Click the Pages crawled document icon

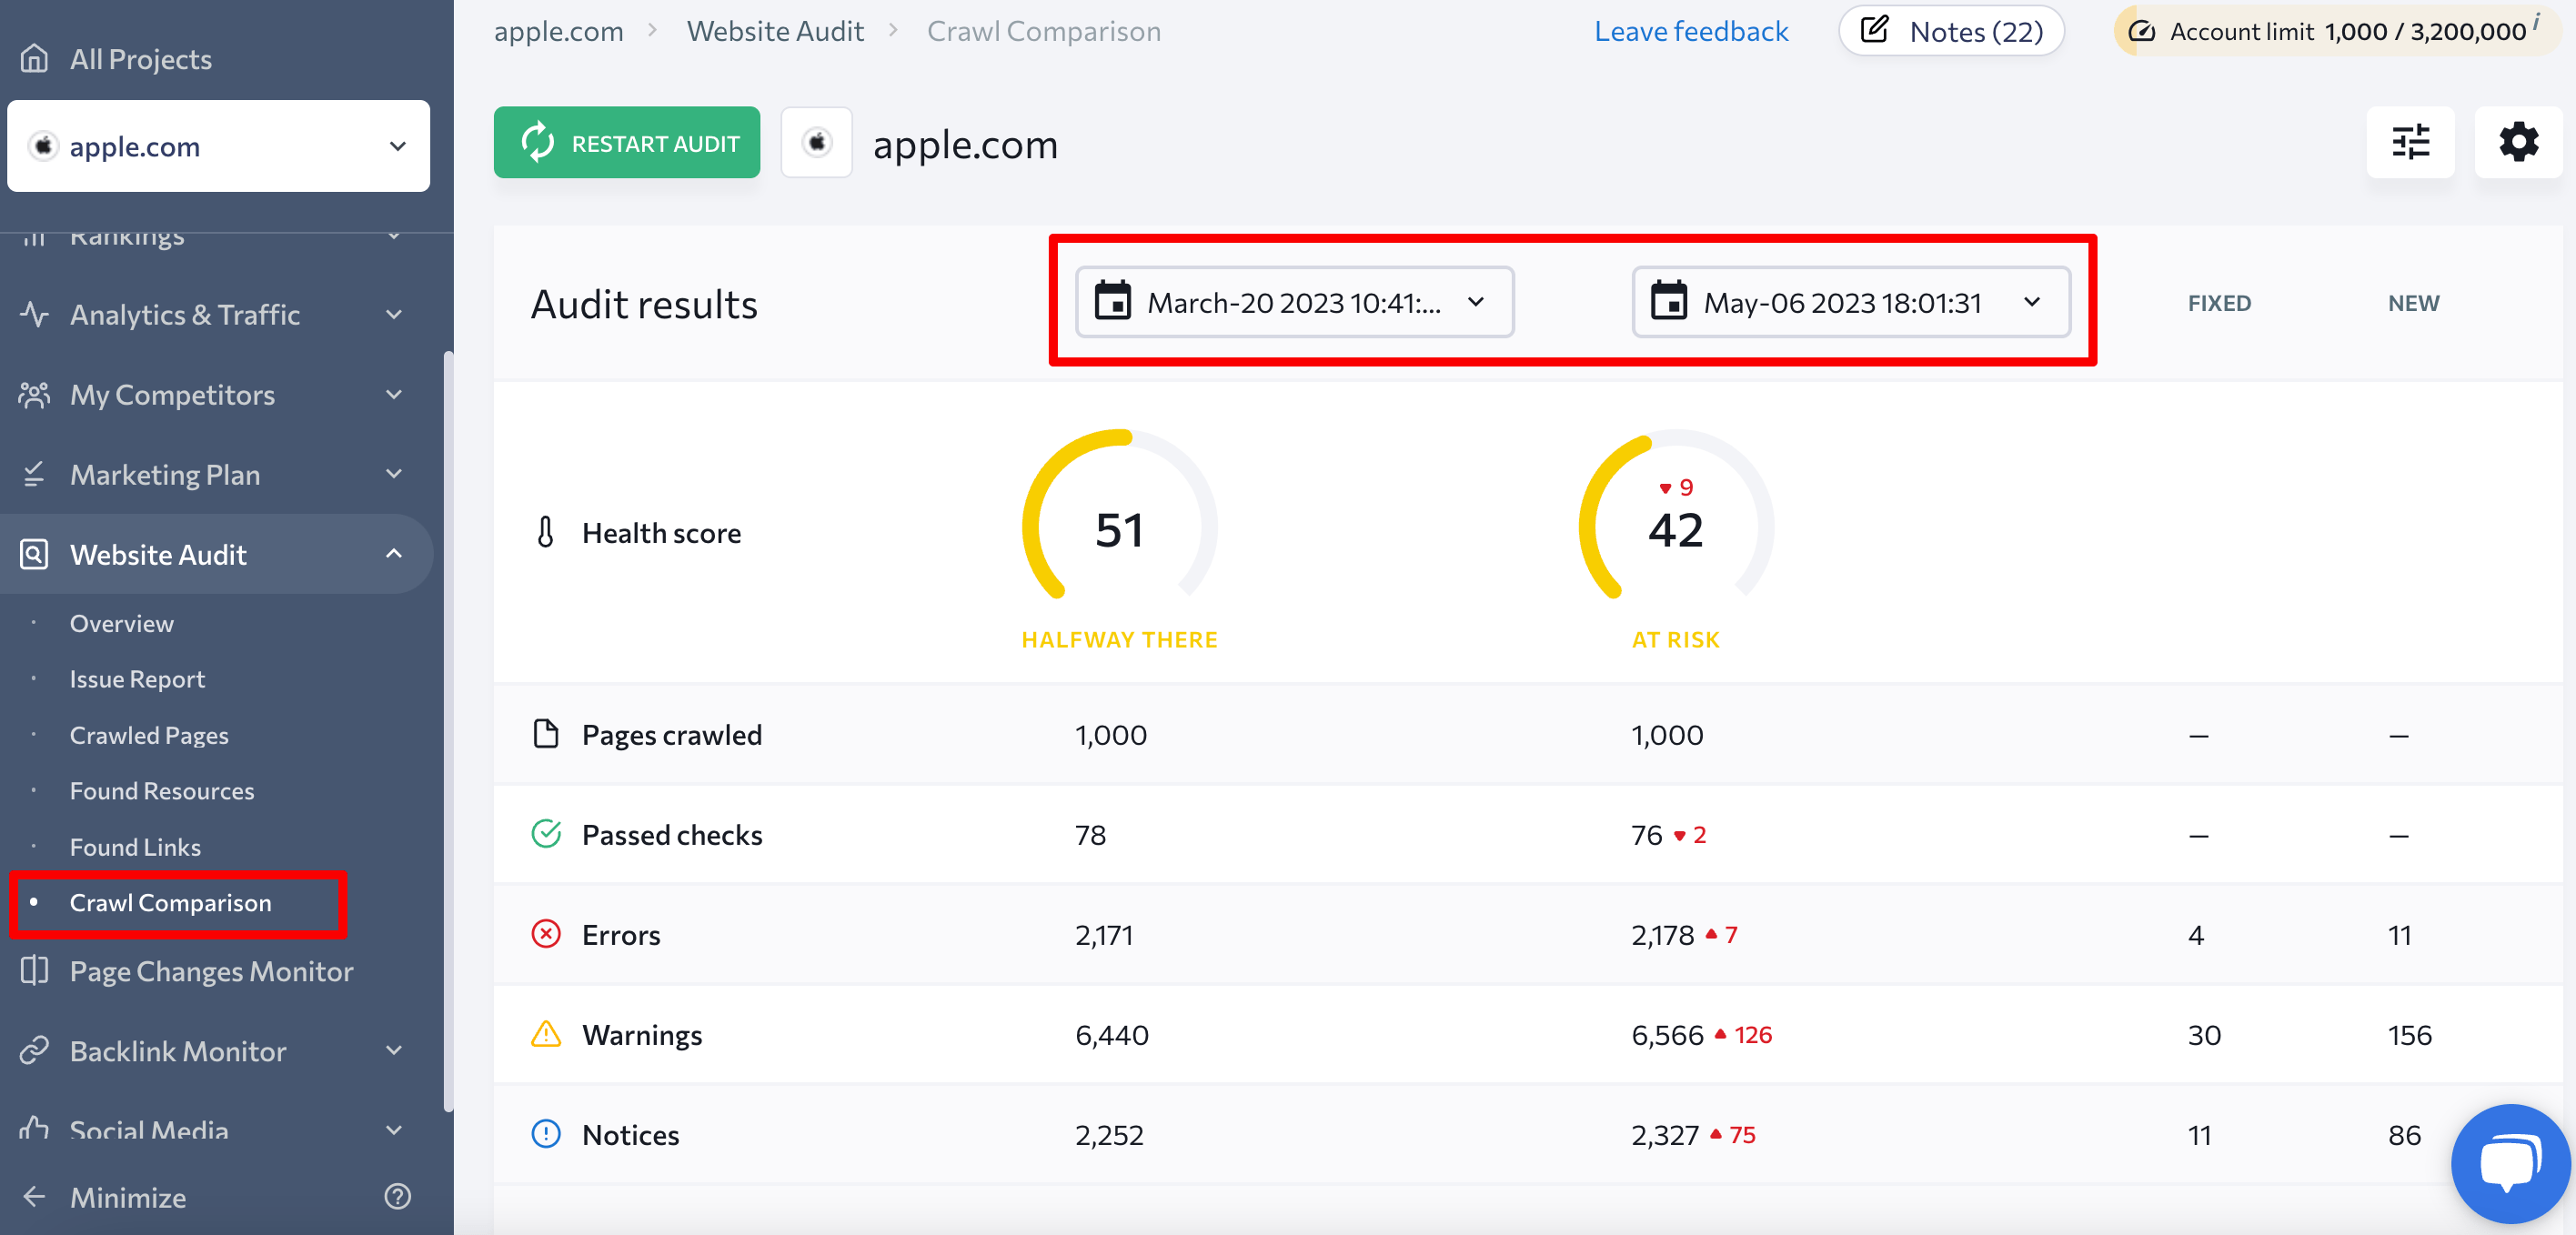[x=545, y=734]
